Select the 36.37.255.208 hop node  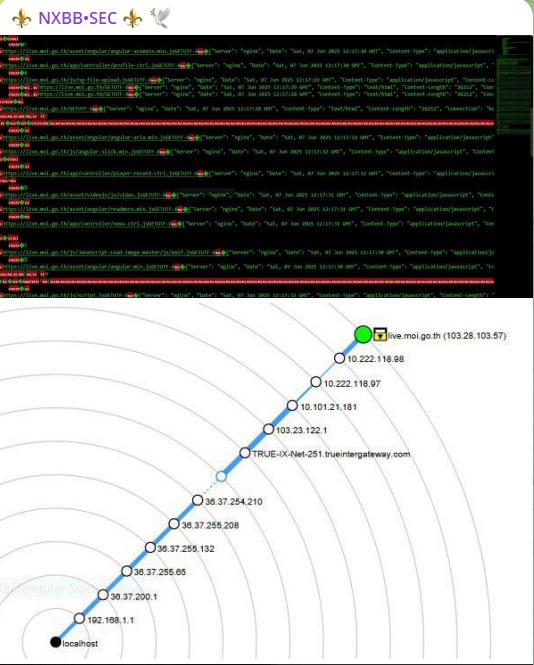click(x=174, y=524)
